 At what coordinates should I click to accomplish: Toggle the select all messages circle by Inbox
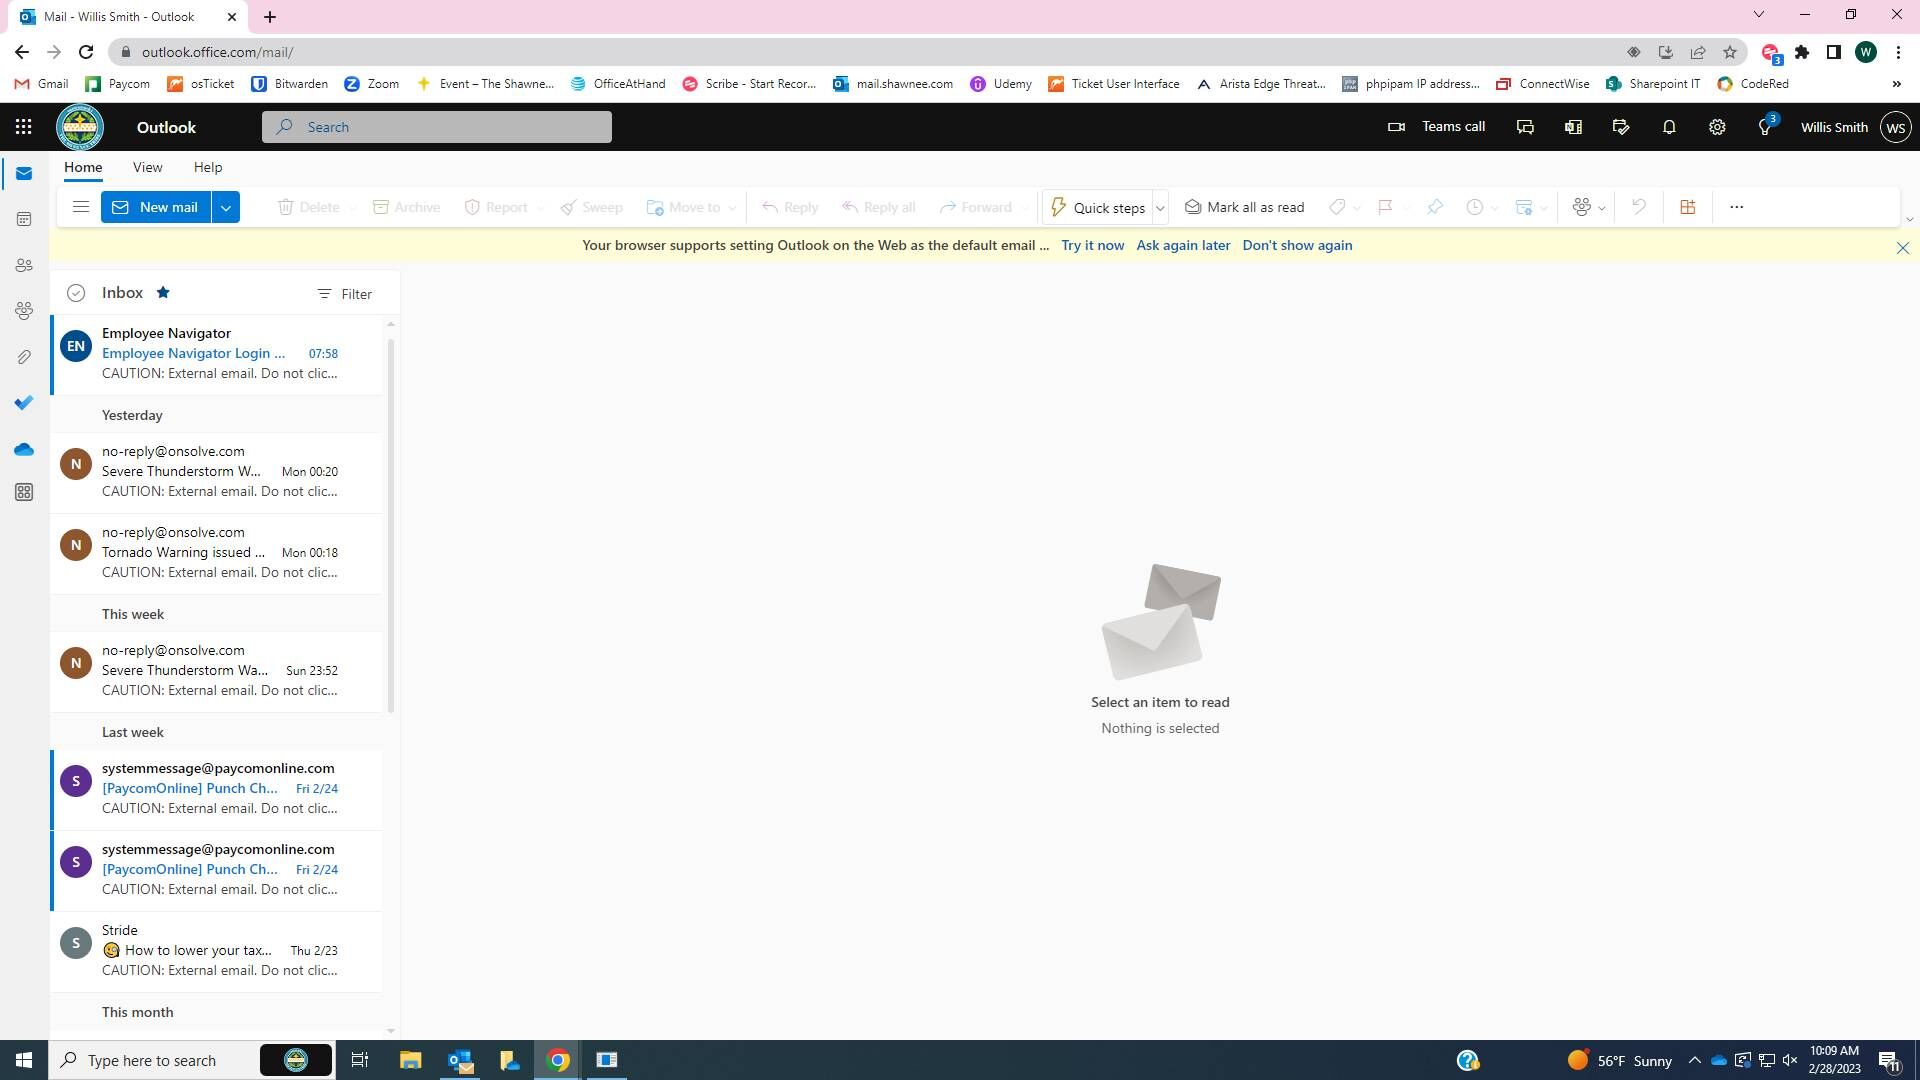(x=76, y=293)
